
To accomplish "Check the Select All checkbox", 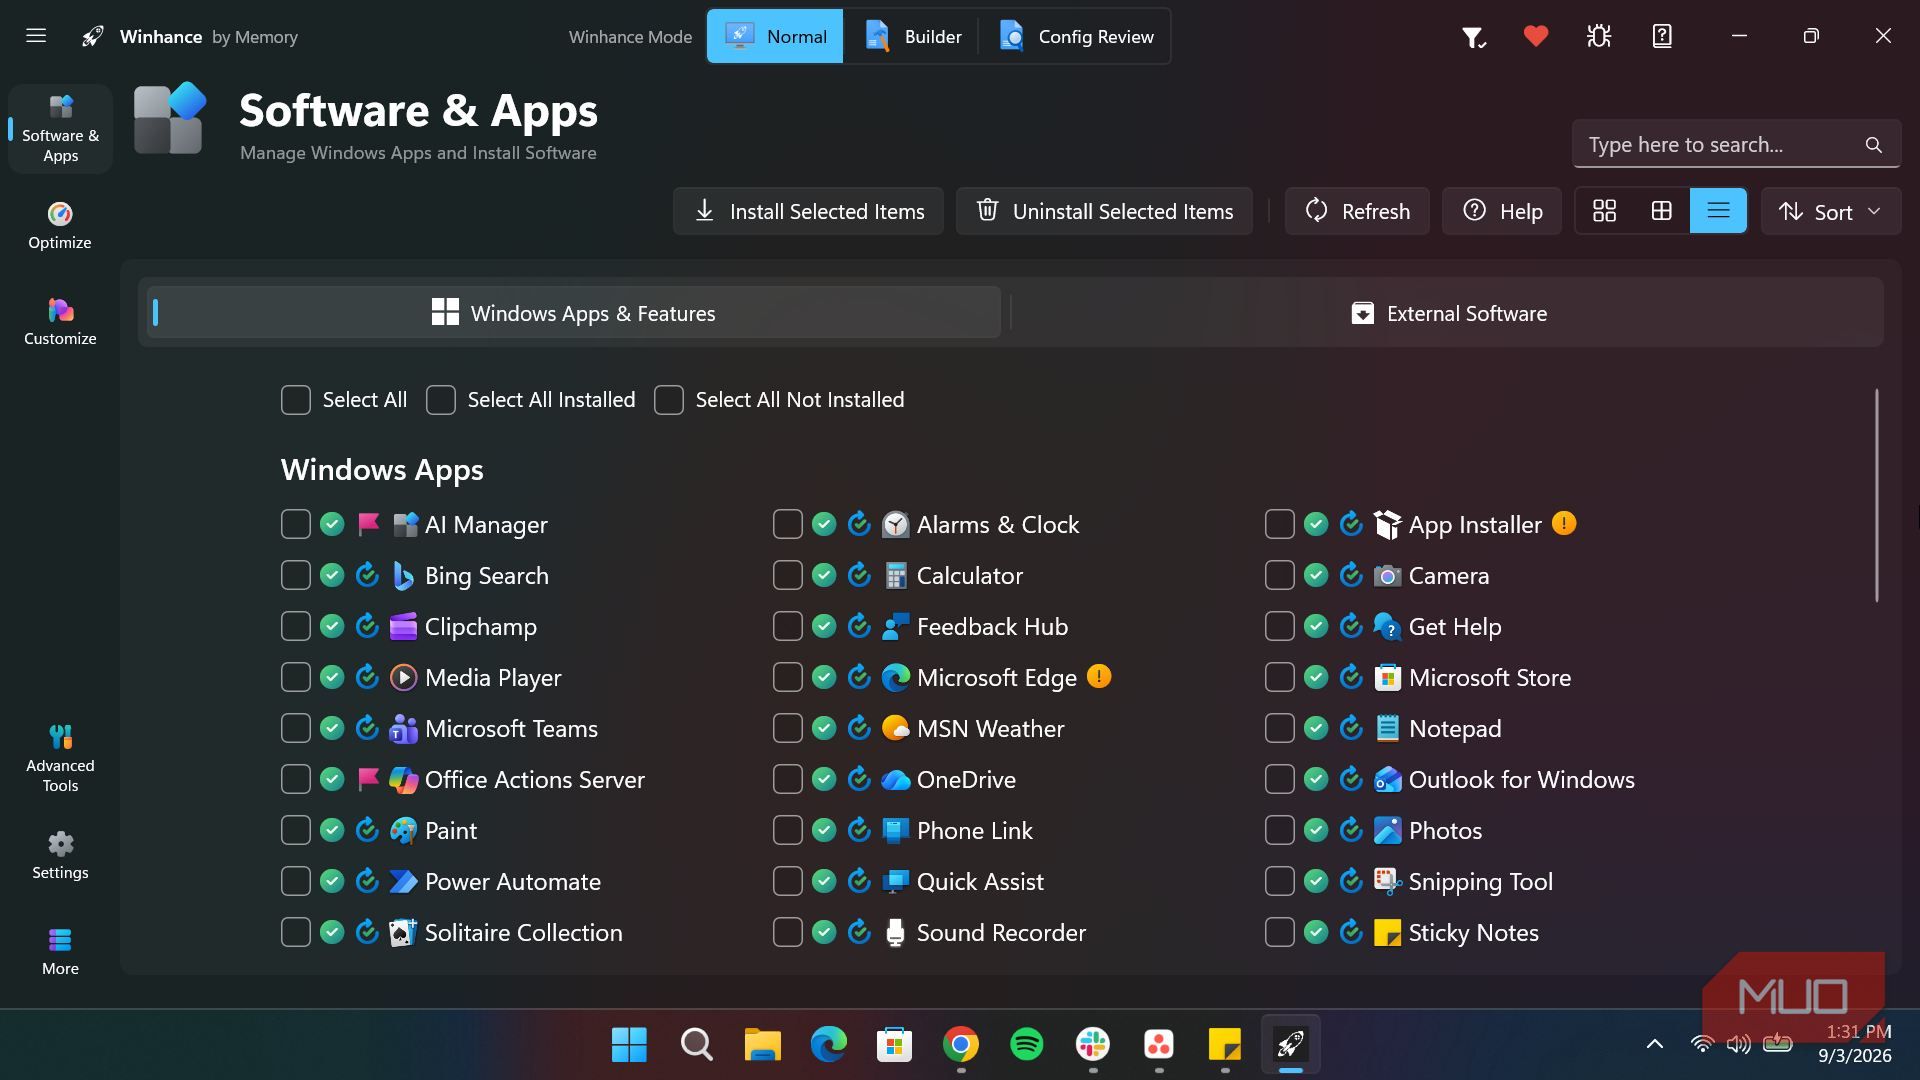I will (x=296, y=399).
